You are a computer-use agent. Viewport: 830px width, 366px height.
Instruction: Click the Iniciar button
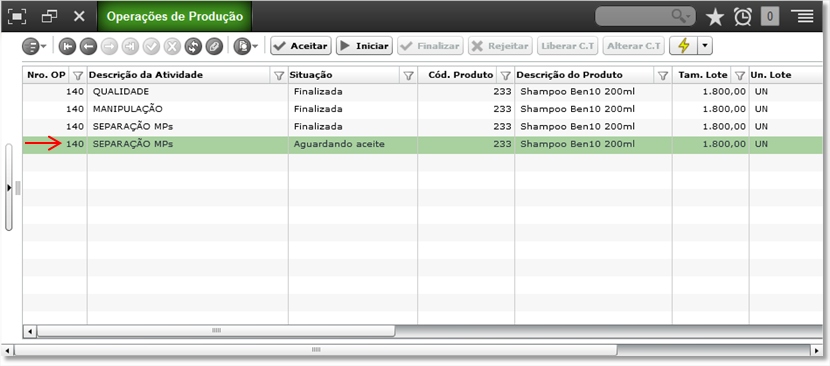(x=364, y=46)
